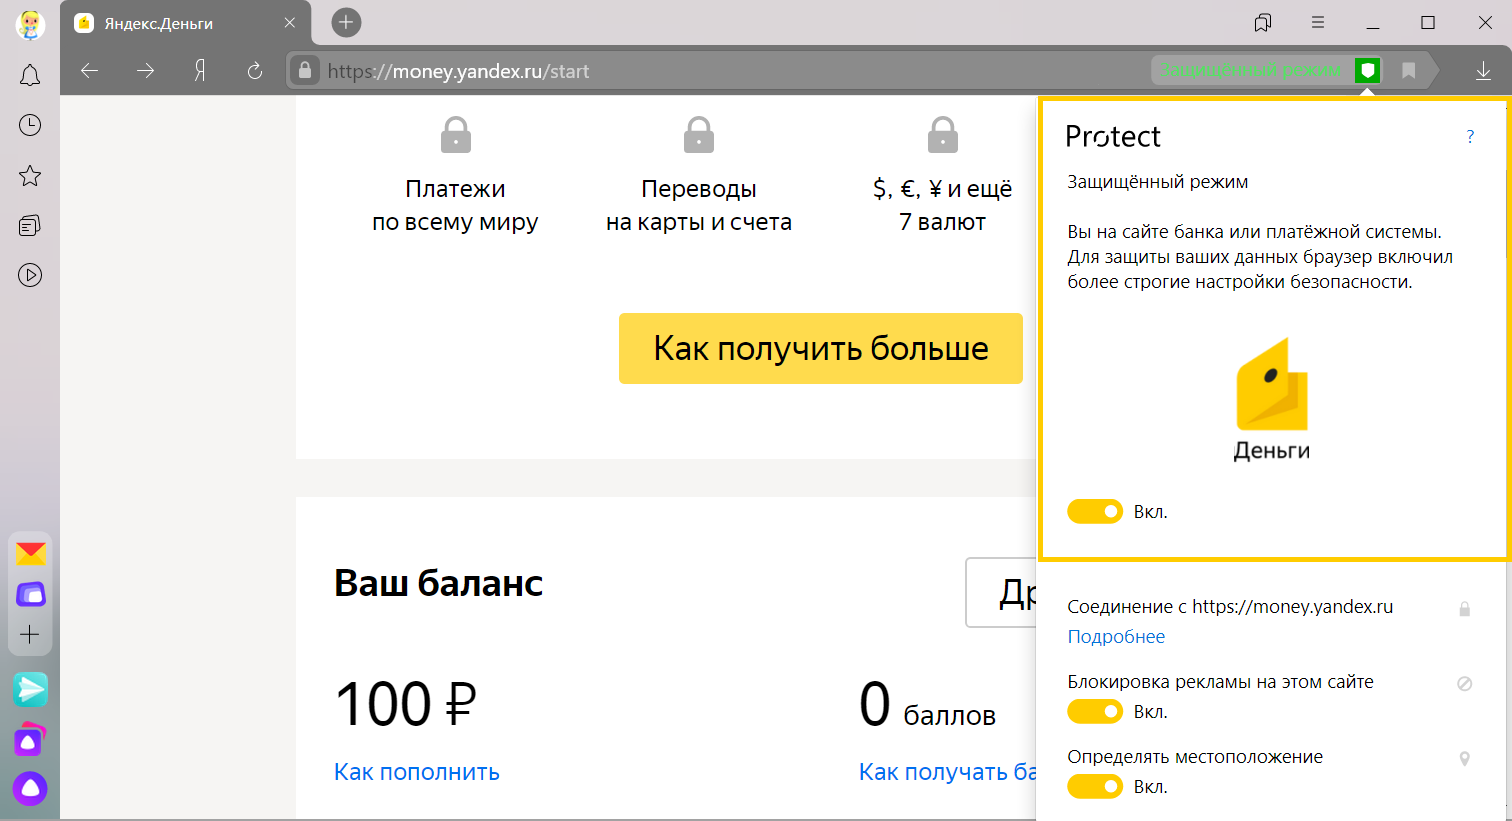Open Yandex Mail envelope icon
Viewport: 1512px width, 821px height.
30,553
